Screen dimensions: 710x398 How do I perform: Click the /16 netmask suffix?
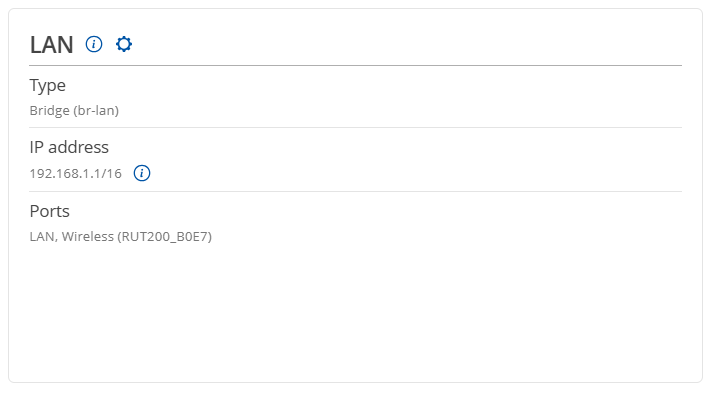tap(111, 173)
